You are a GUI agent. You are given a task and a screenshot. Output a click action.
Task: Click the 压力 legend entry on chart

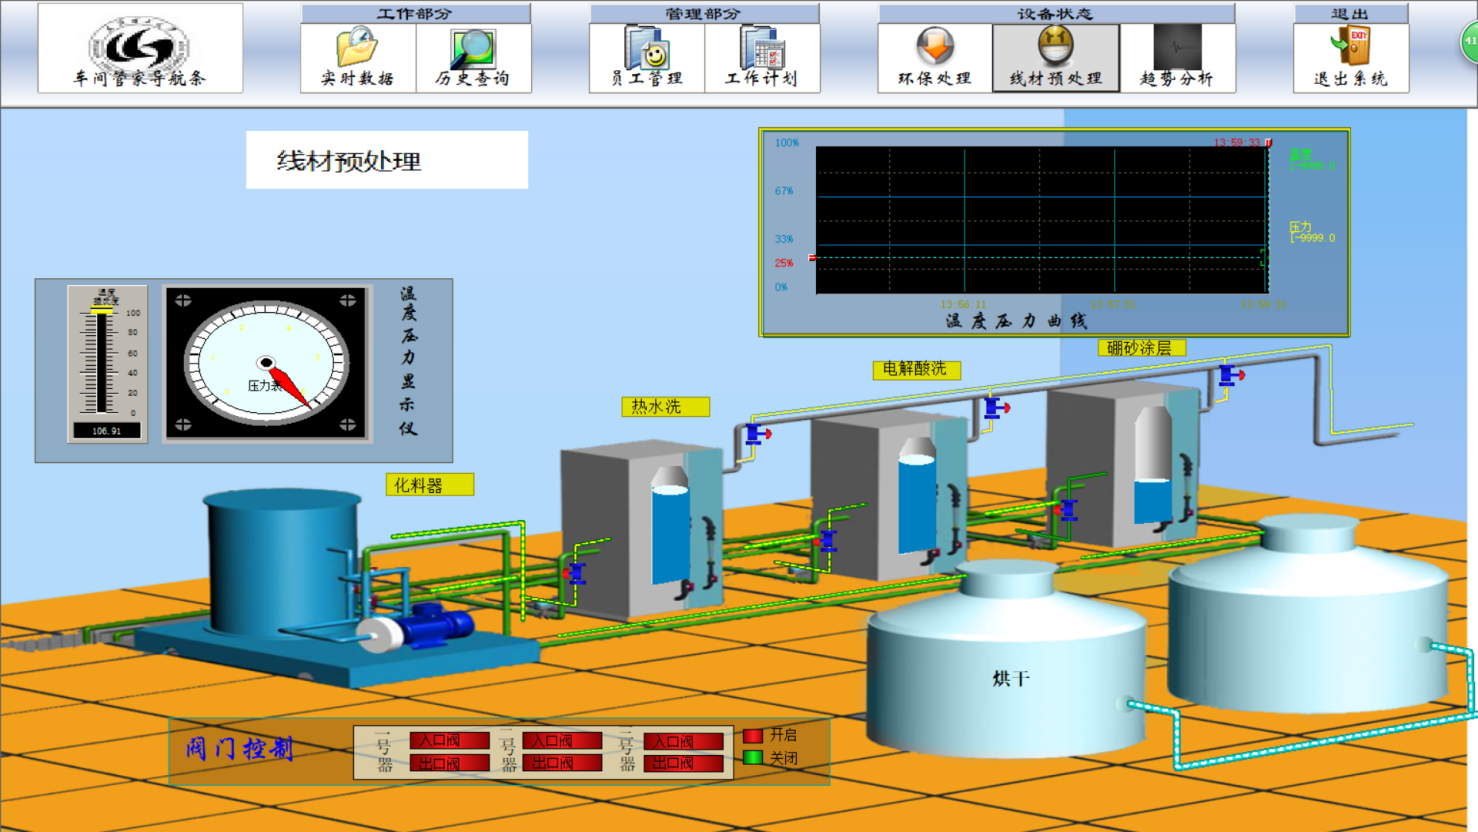(x=1312, y=232)
